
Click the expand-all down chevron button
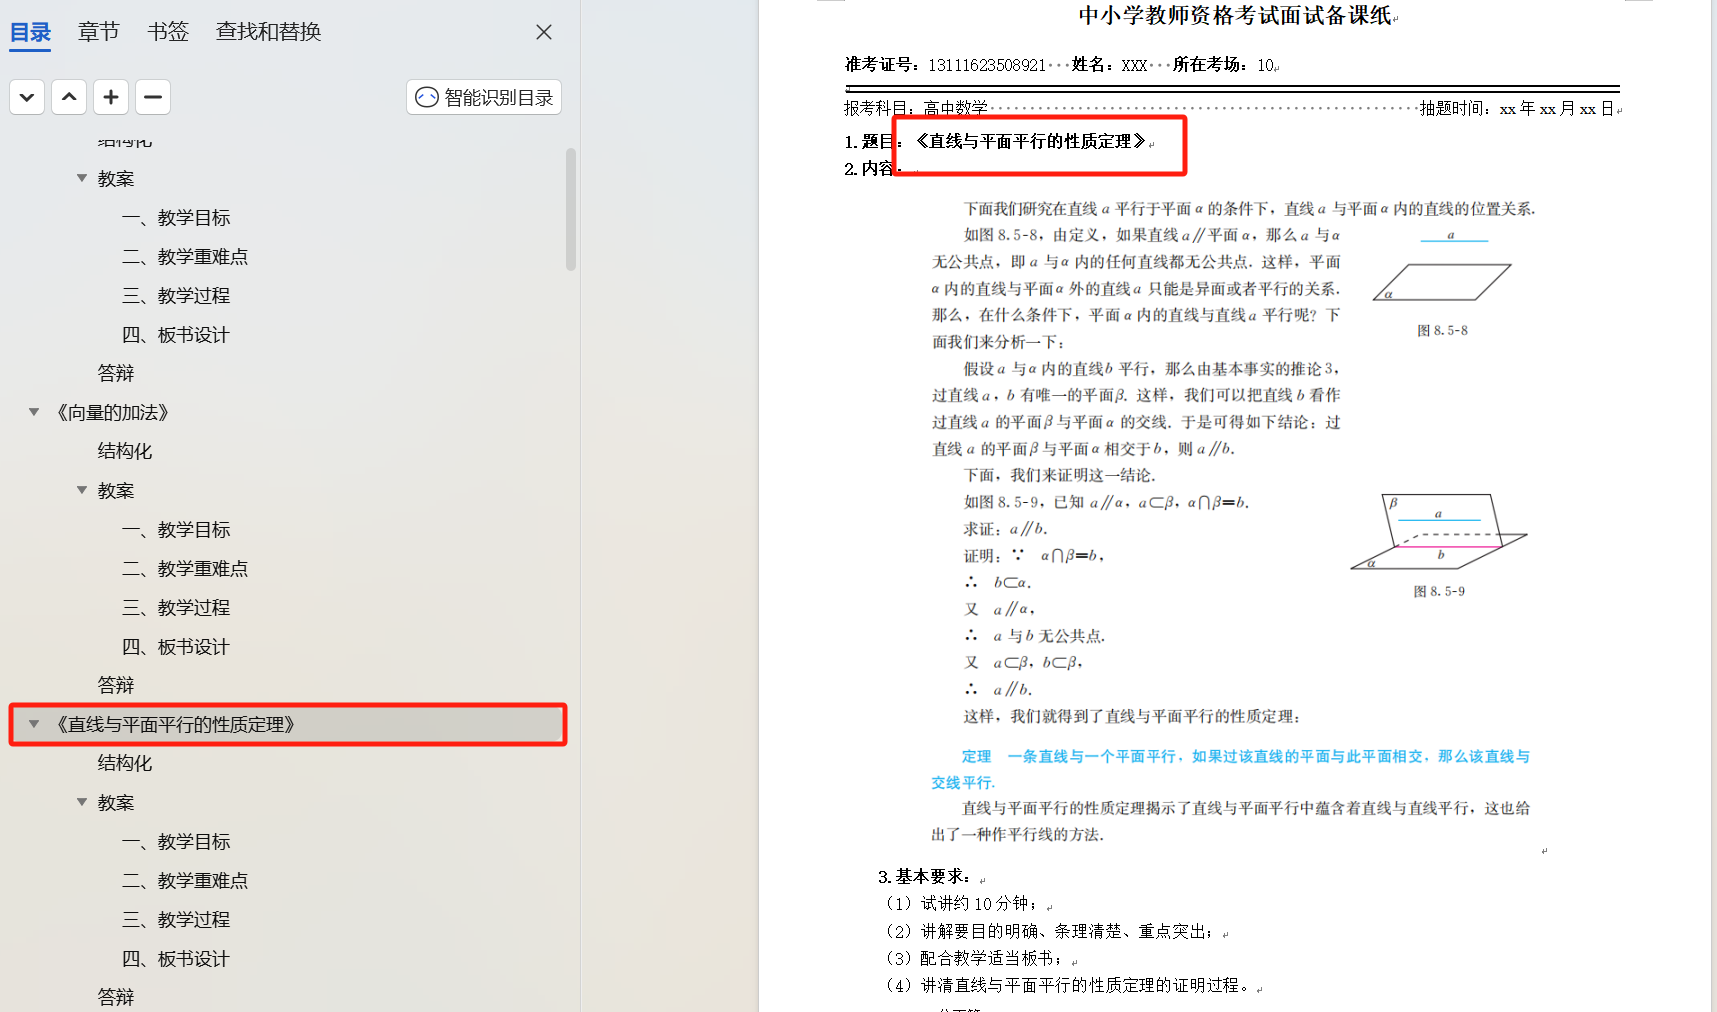coord(27,97)
